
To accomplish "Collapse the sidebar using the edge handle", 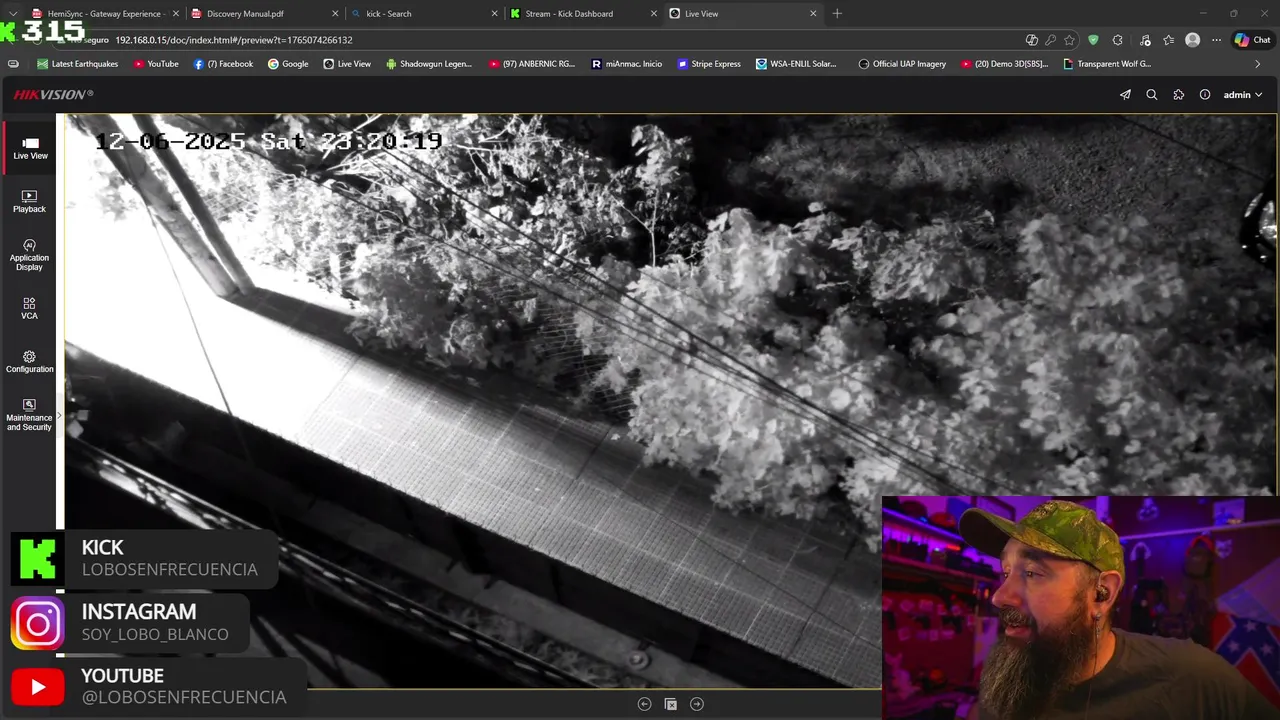I will [x=59, y=414].
